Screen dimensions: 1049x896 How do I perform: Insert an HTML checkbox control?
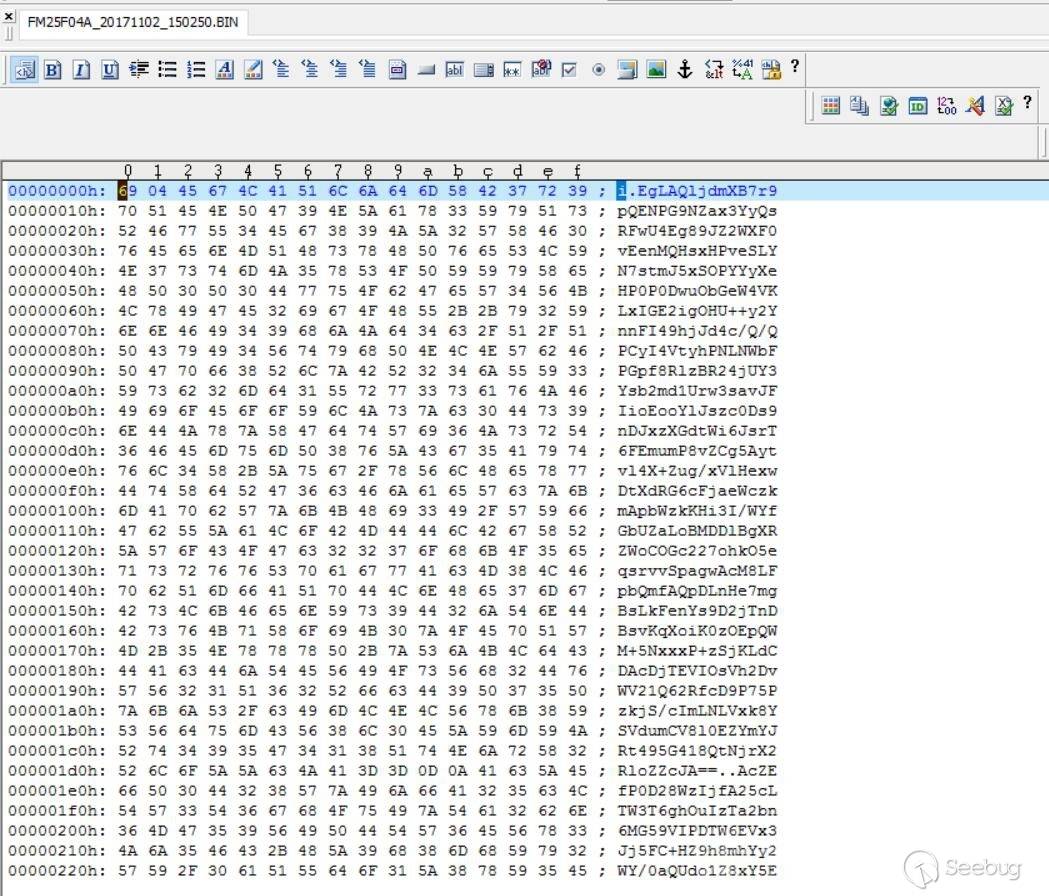click(x=569, y=70)
